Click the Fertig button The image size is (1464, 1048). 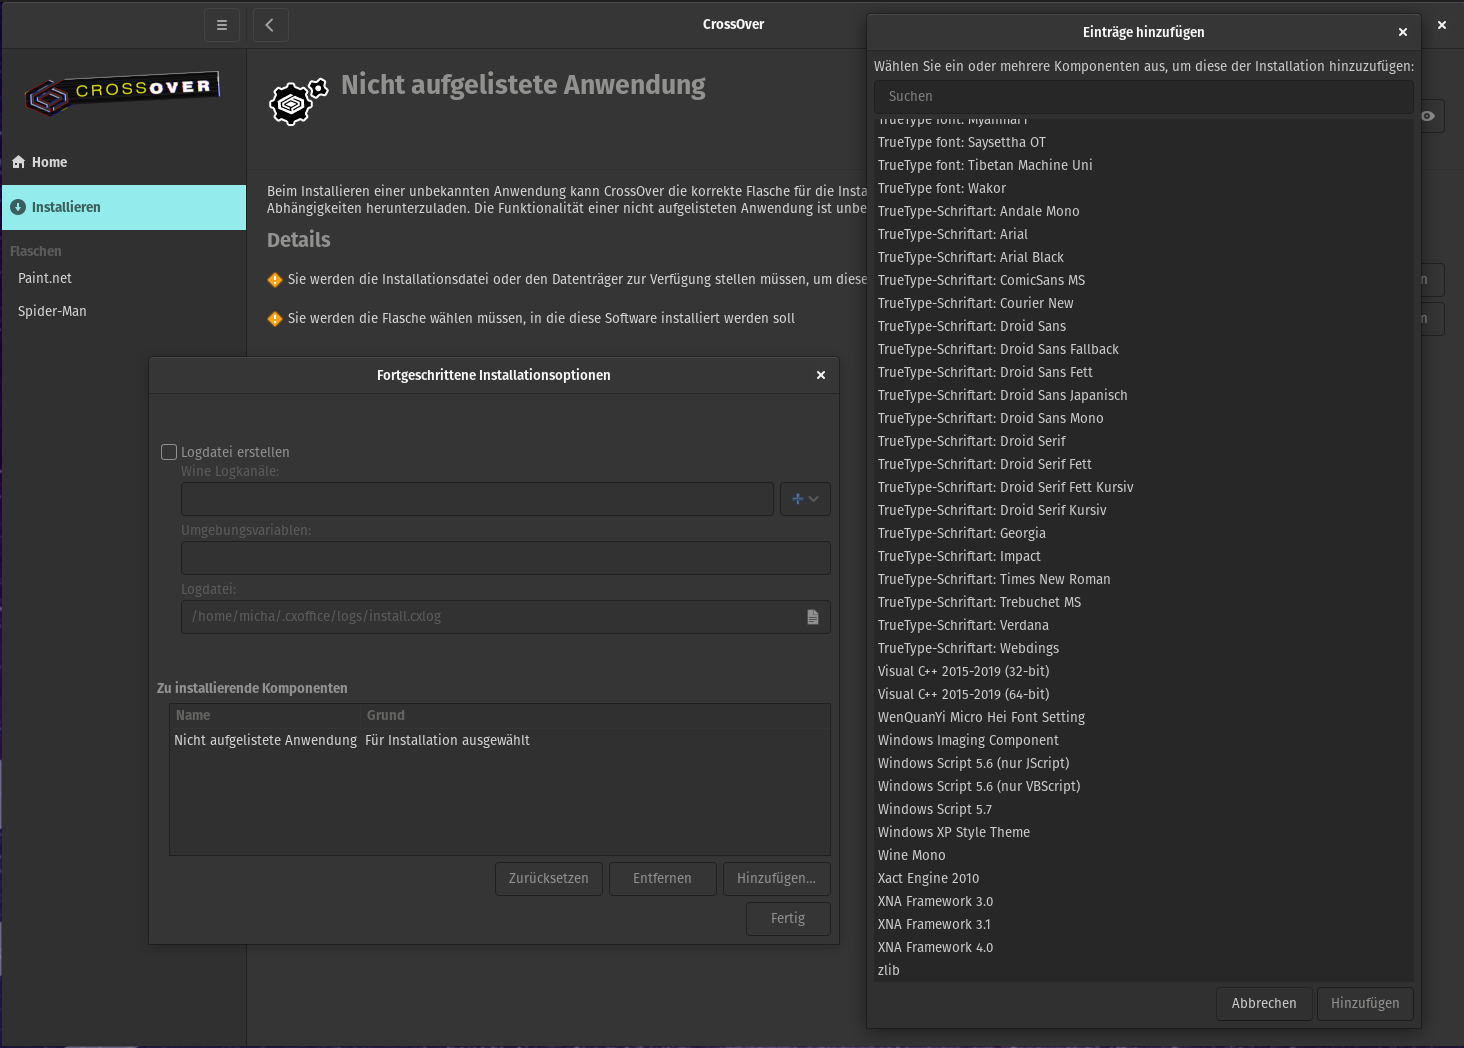788,918
